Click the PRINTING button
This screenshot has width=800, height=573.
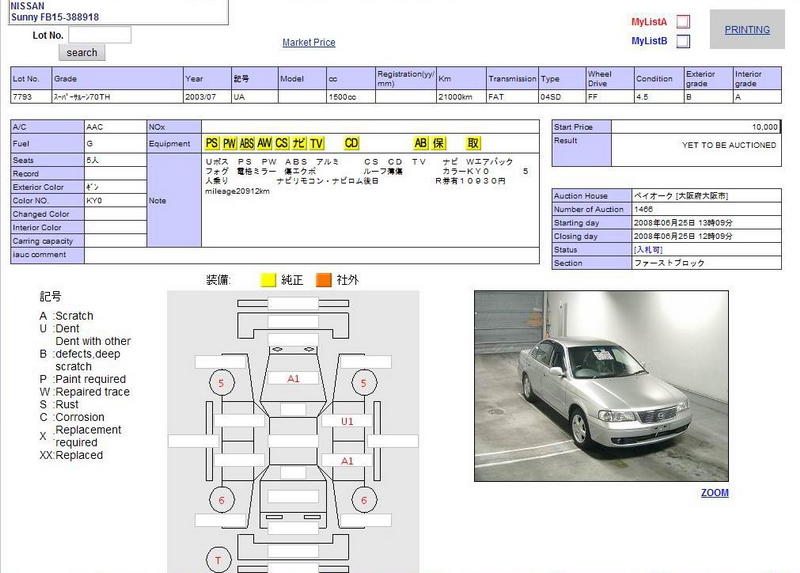pos(747,30)
